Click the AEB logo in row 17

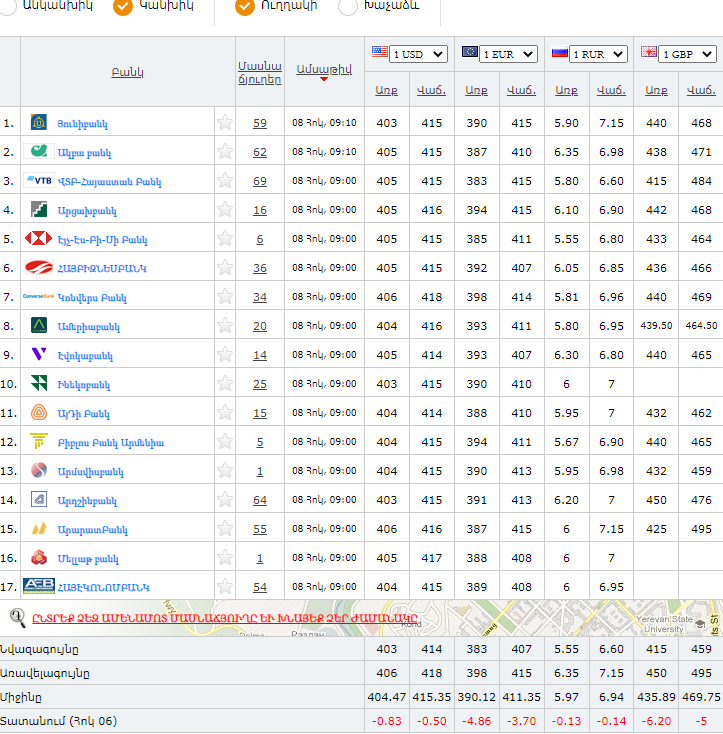tap(39, 586)
